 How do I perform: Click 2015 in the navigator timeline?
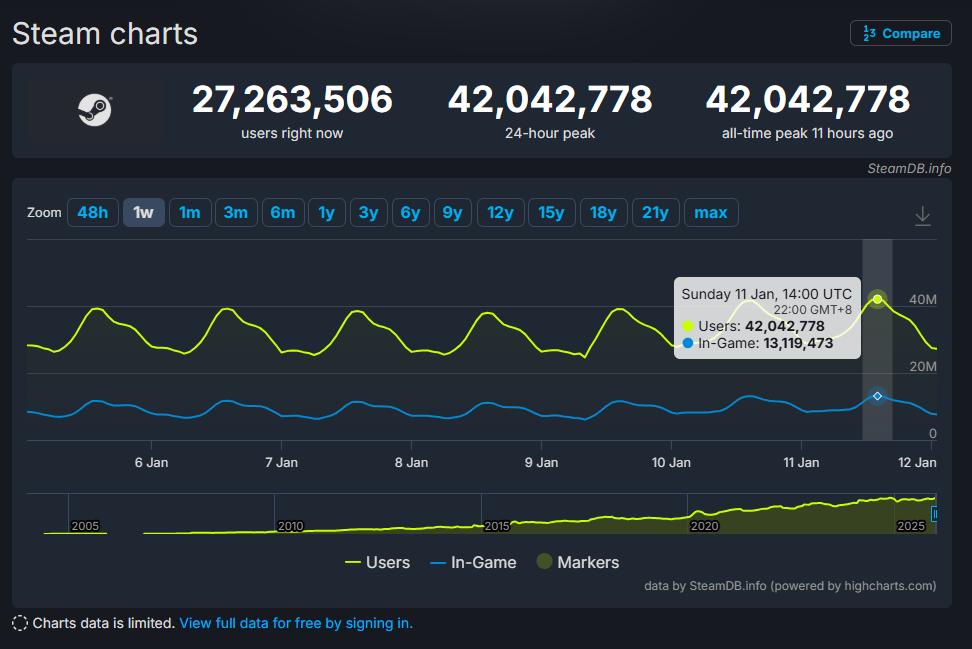(497, 525)
